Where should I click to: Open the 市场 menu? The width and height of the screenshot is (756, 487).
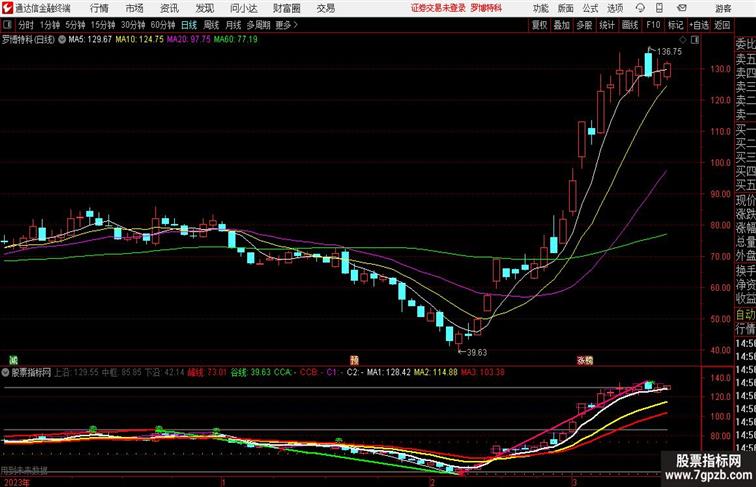point(135,8)
